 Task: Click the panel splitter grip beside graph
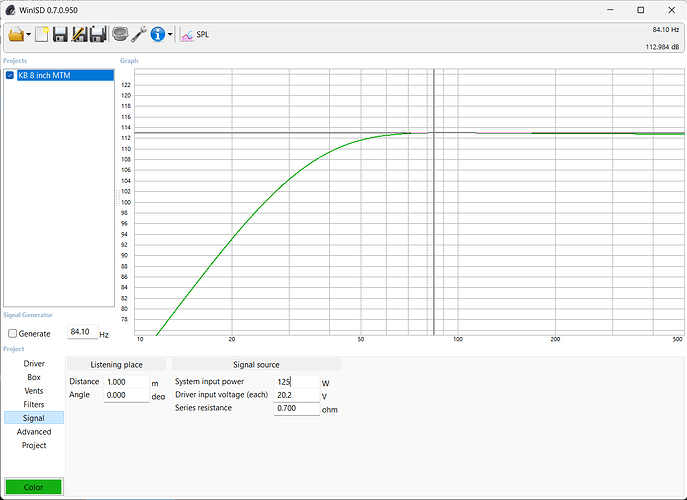click(117, 198)
